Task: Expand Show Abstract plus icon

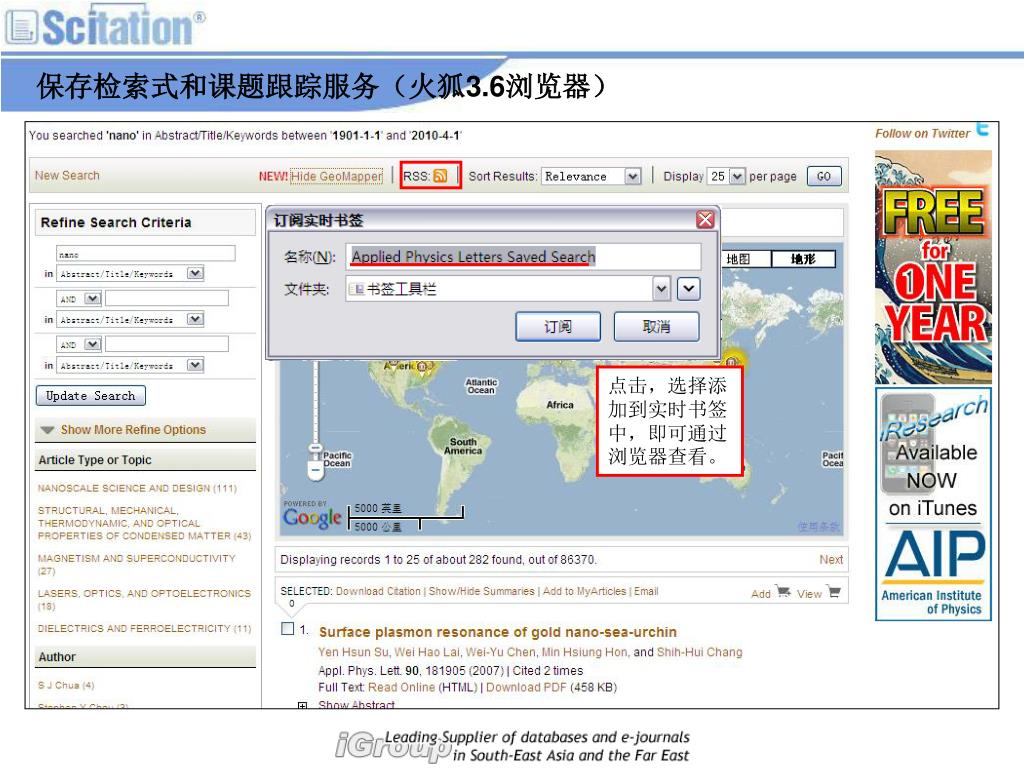Action: coord(302,705)
